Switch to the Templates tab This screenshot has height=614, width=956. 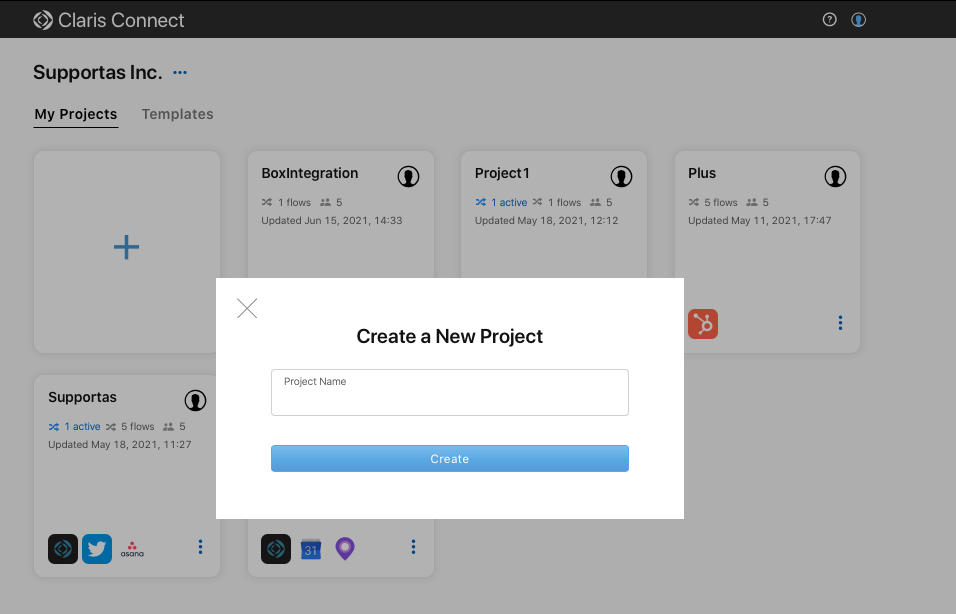pos(177,114)
